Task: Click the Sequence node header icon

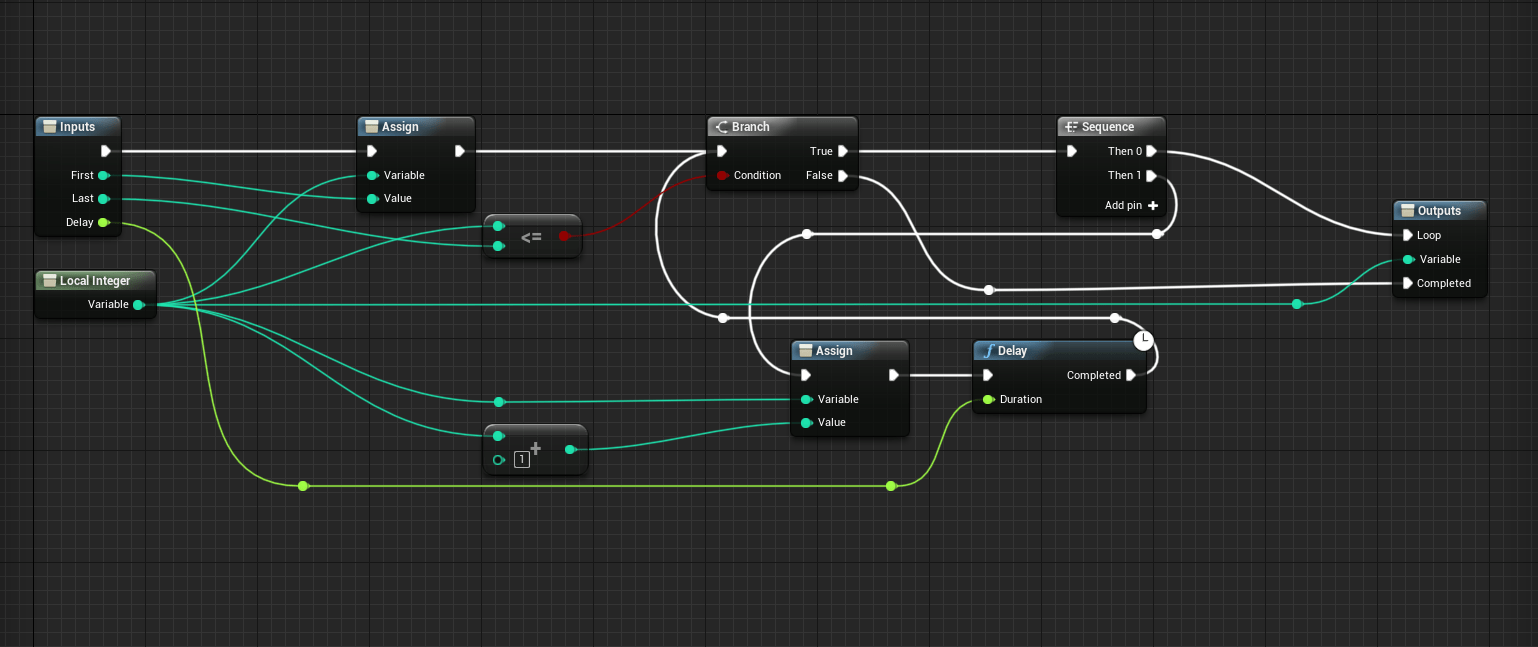Action: [x=1072, y=126]
